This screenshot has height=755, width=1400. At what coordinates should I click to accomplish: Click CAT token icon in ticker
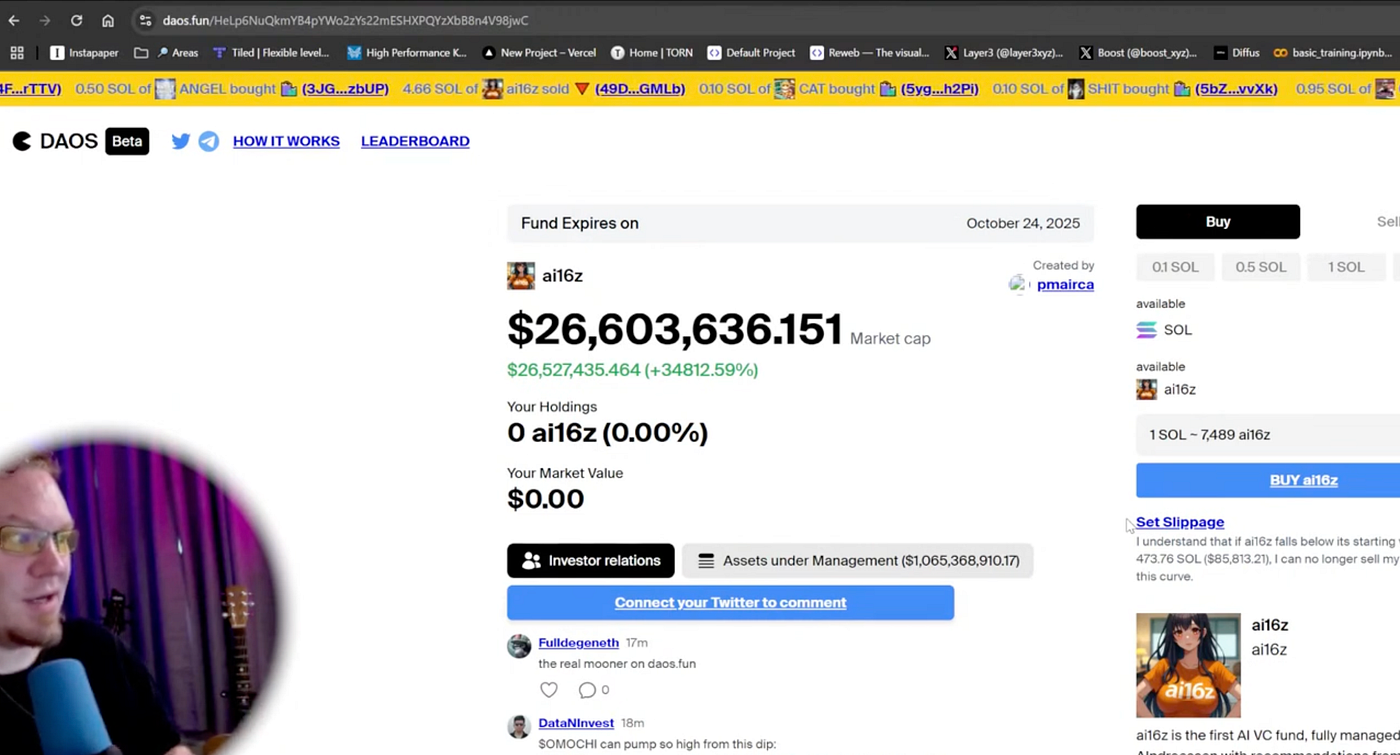click(785, 89)
